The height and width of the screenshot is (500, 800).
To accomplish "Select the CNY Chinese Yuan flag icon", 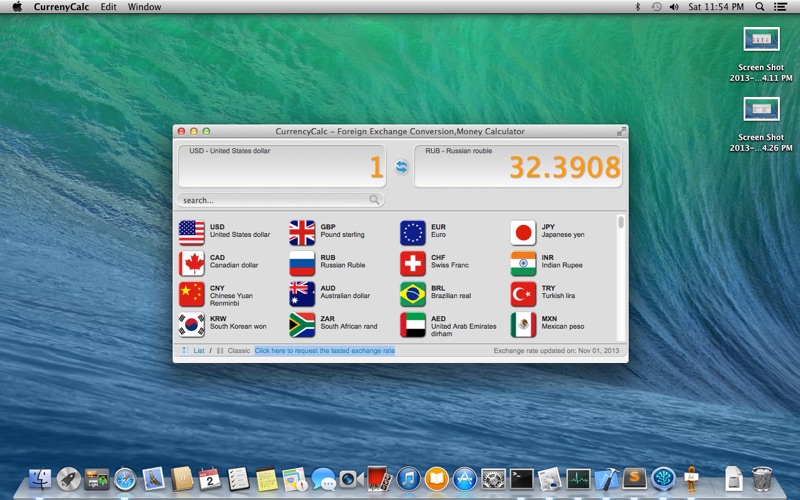I will pos(191,294).
